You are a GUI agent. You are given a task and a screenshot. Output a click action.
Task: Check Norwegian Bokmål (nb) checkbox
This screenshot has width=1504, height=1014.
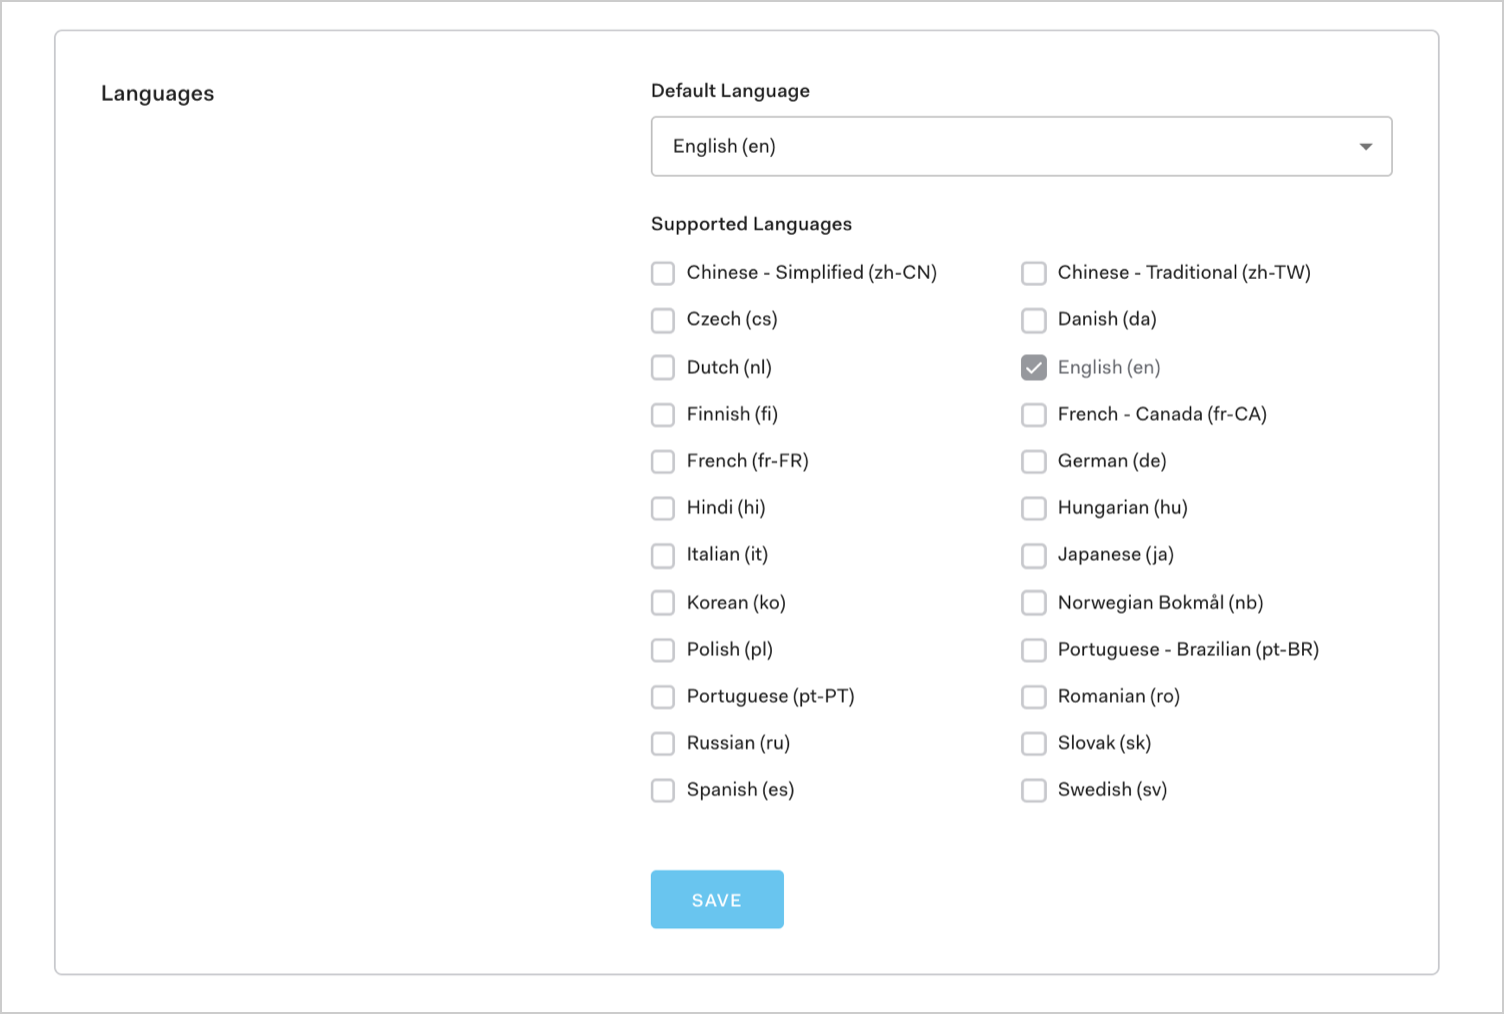pyautogui.click(x=1034, y=603)
